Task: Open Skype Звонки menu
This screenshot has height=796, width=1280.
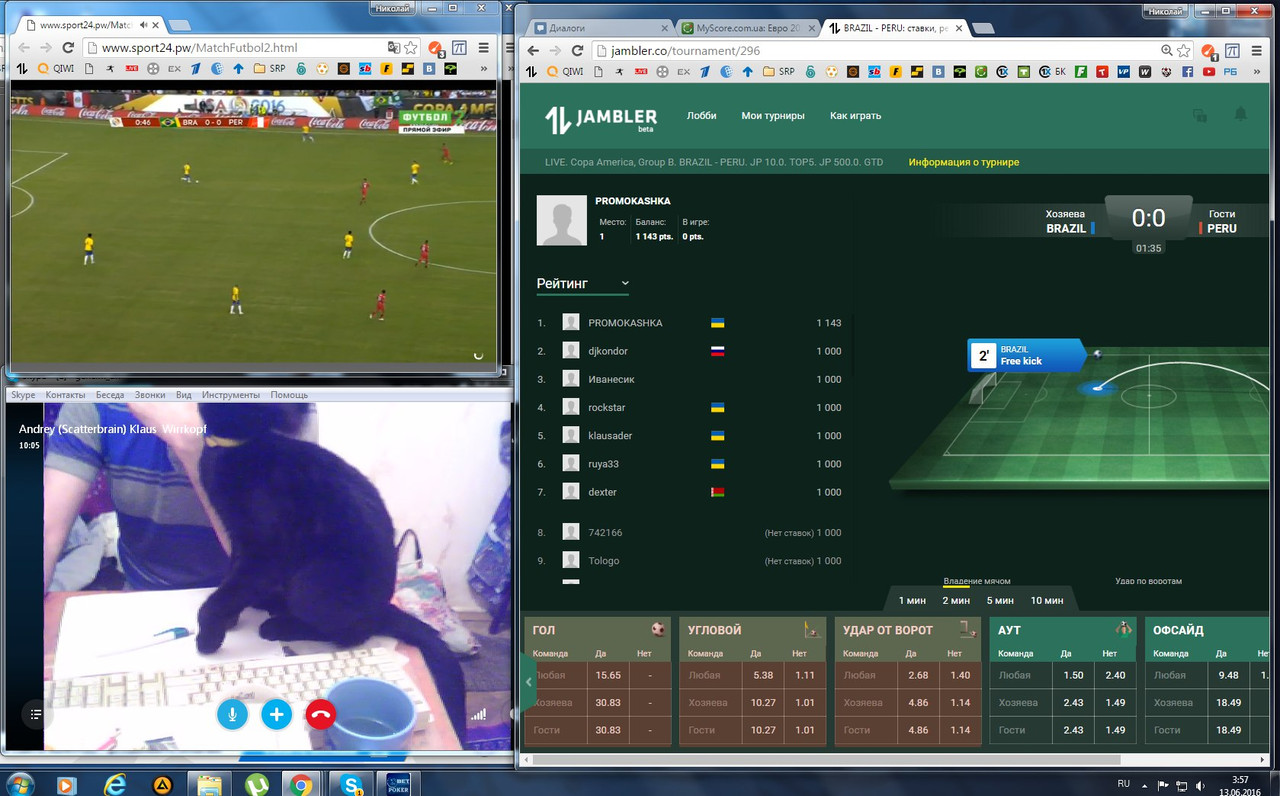Action: [150, 395]
